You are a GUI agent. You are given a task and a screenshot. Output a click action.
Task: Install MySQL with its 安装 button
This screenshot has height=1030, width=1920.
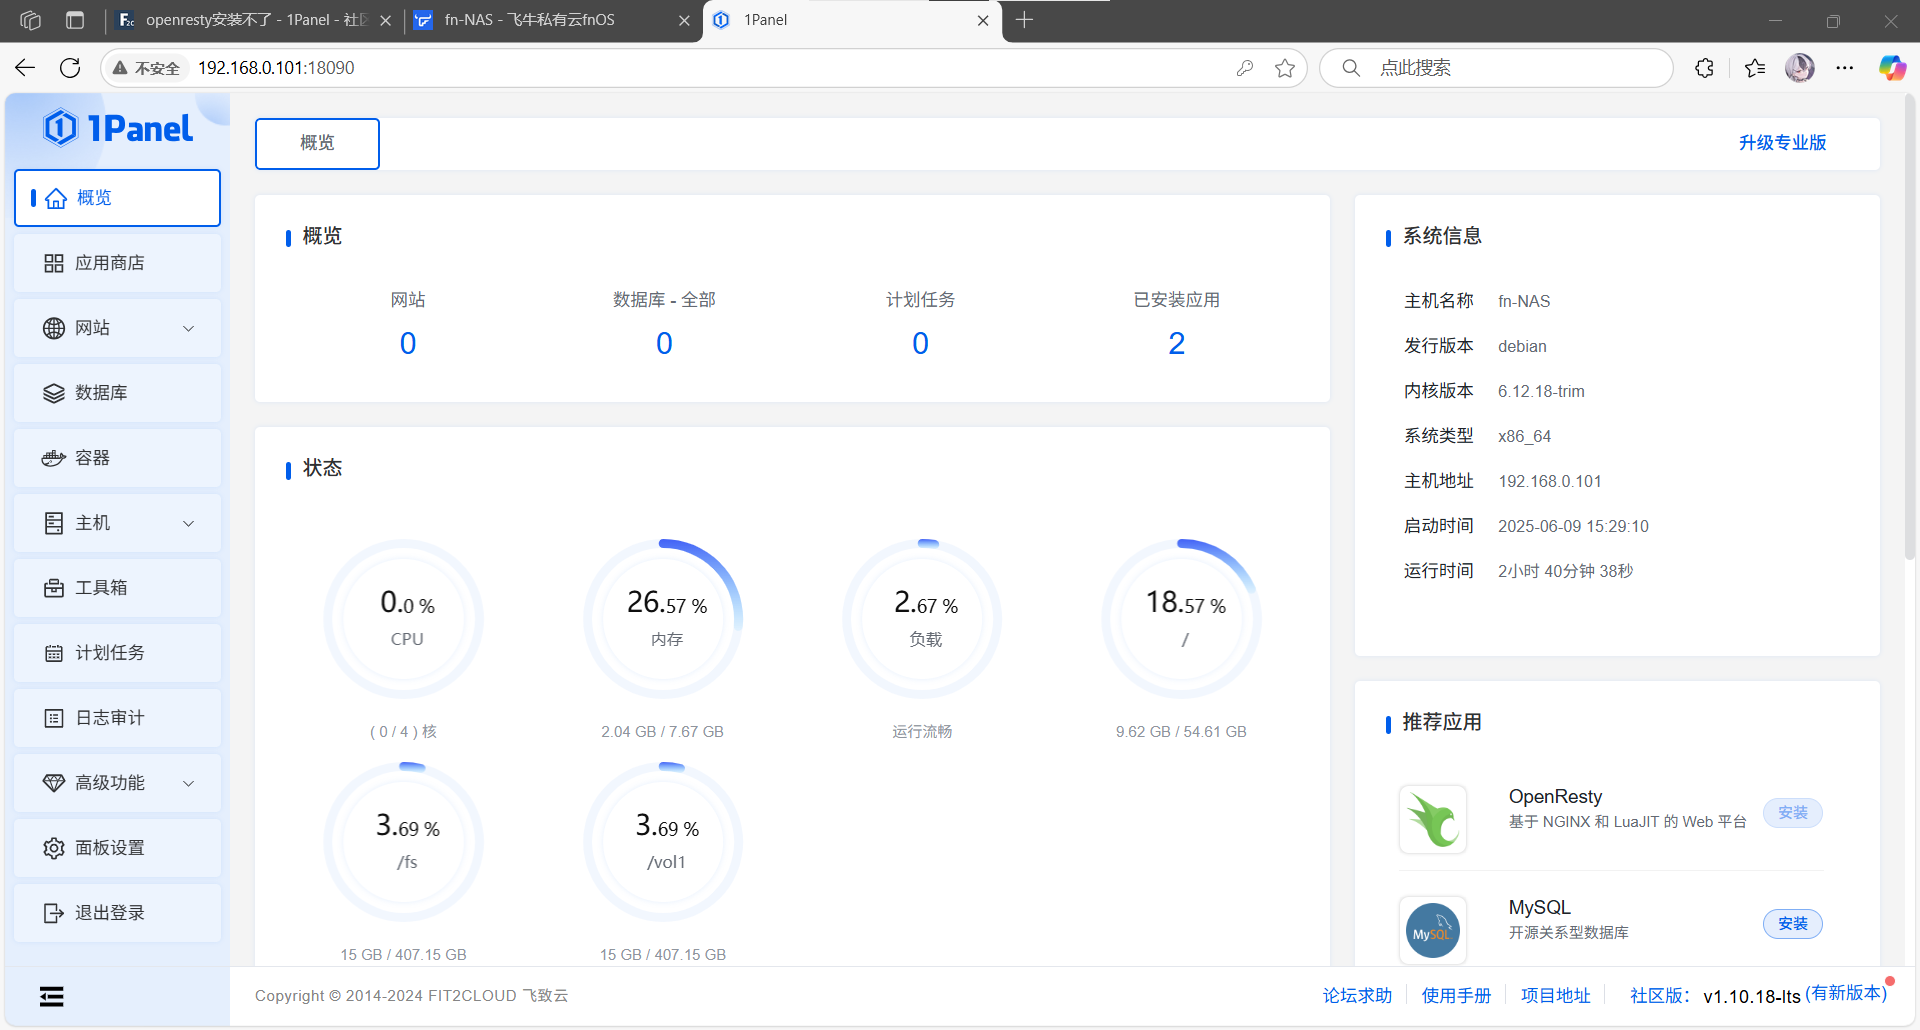coord(1793,924)
